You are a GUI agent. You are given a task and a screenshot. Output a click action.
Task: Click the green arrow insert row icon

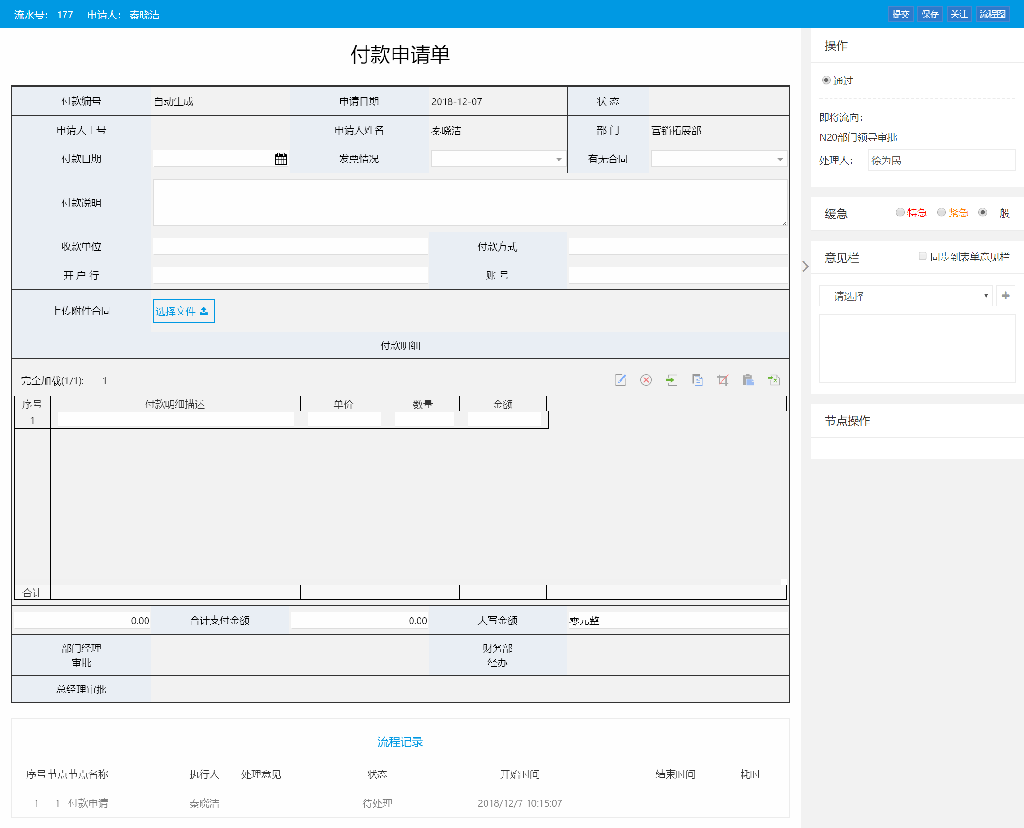click(671, 380)
